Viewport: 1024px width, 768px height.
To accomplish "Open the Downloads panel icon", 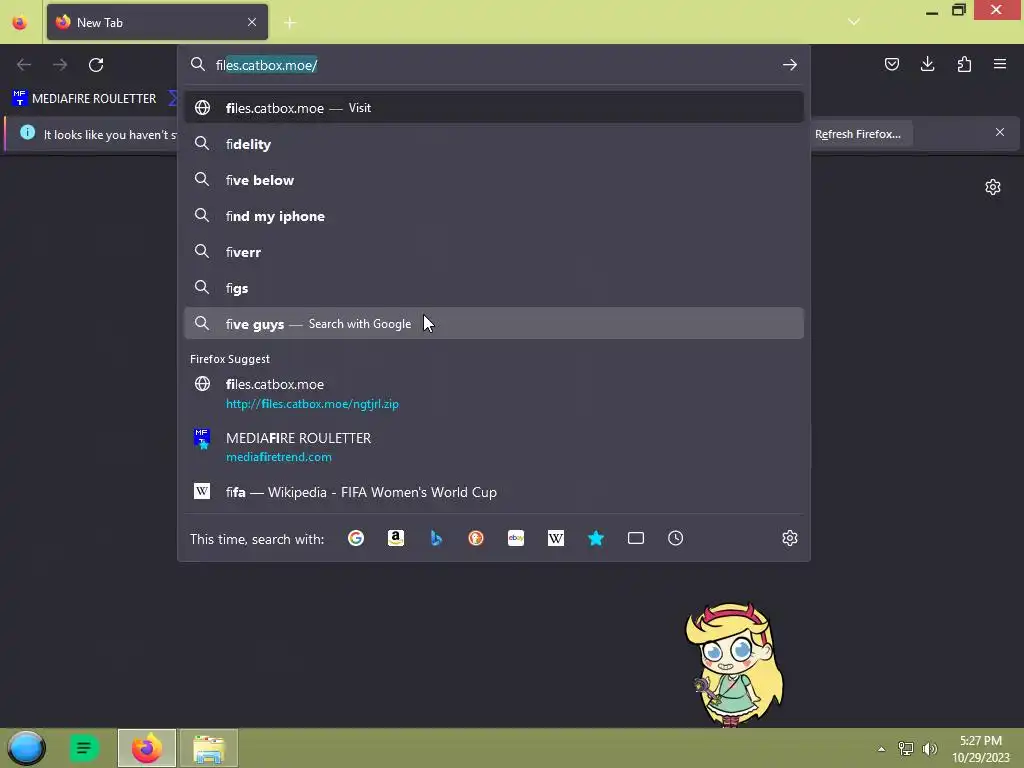I will (927, 64).
